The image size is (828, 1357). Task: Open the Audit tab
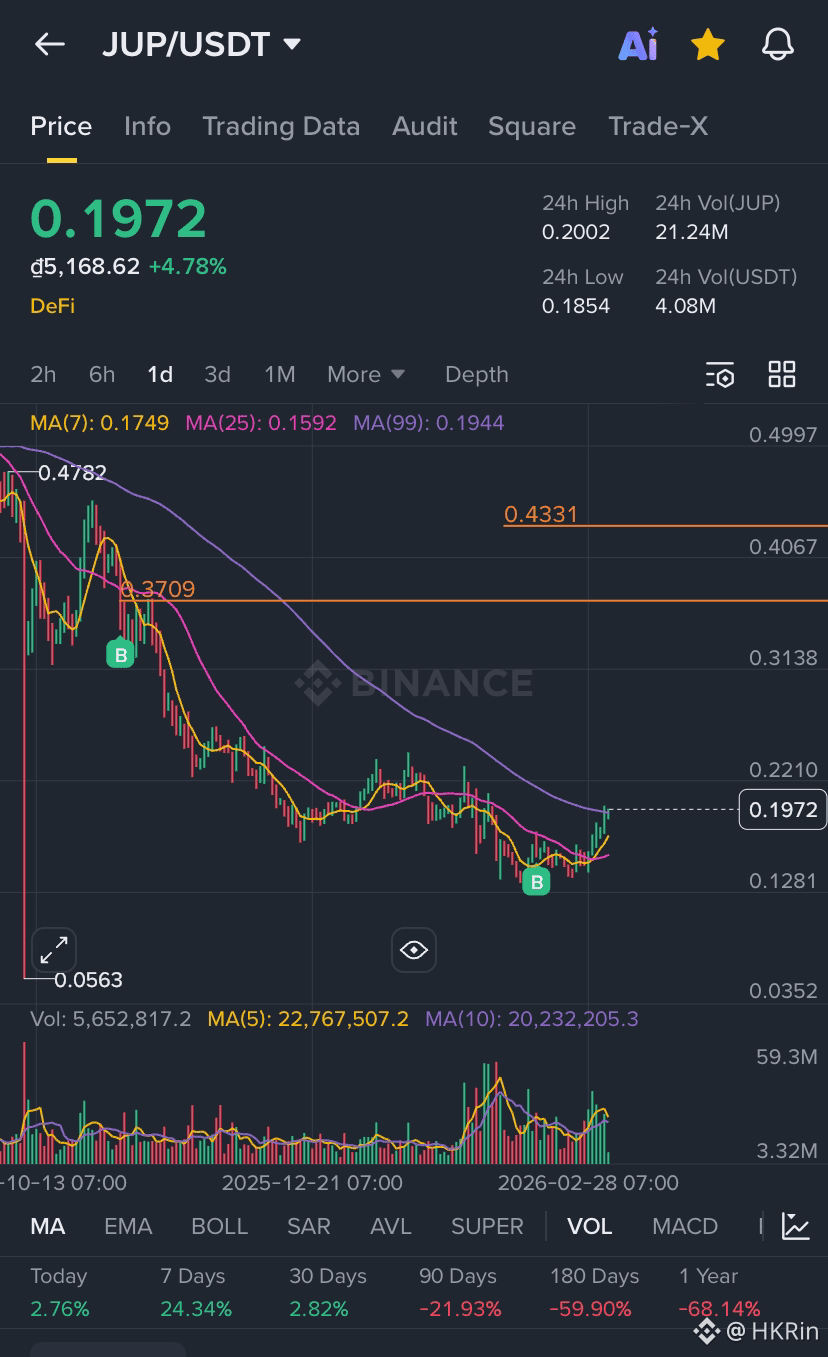[425, 126]
